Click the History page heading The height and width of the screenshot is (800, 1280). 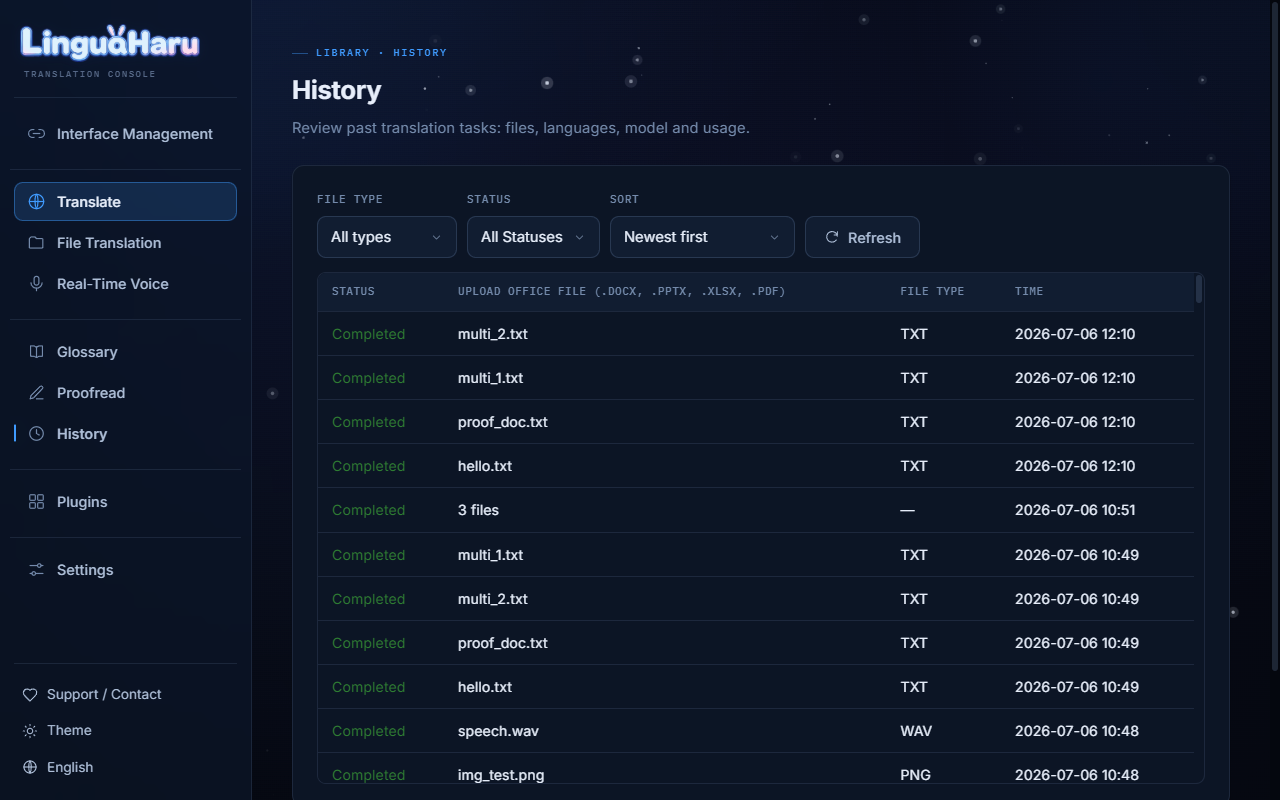pyautogui.click(x=336, y=90)
